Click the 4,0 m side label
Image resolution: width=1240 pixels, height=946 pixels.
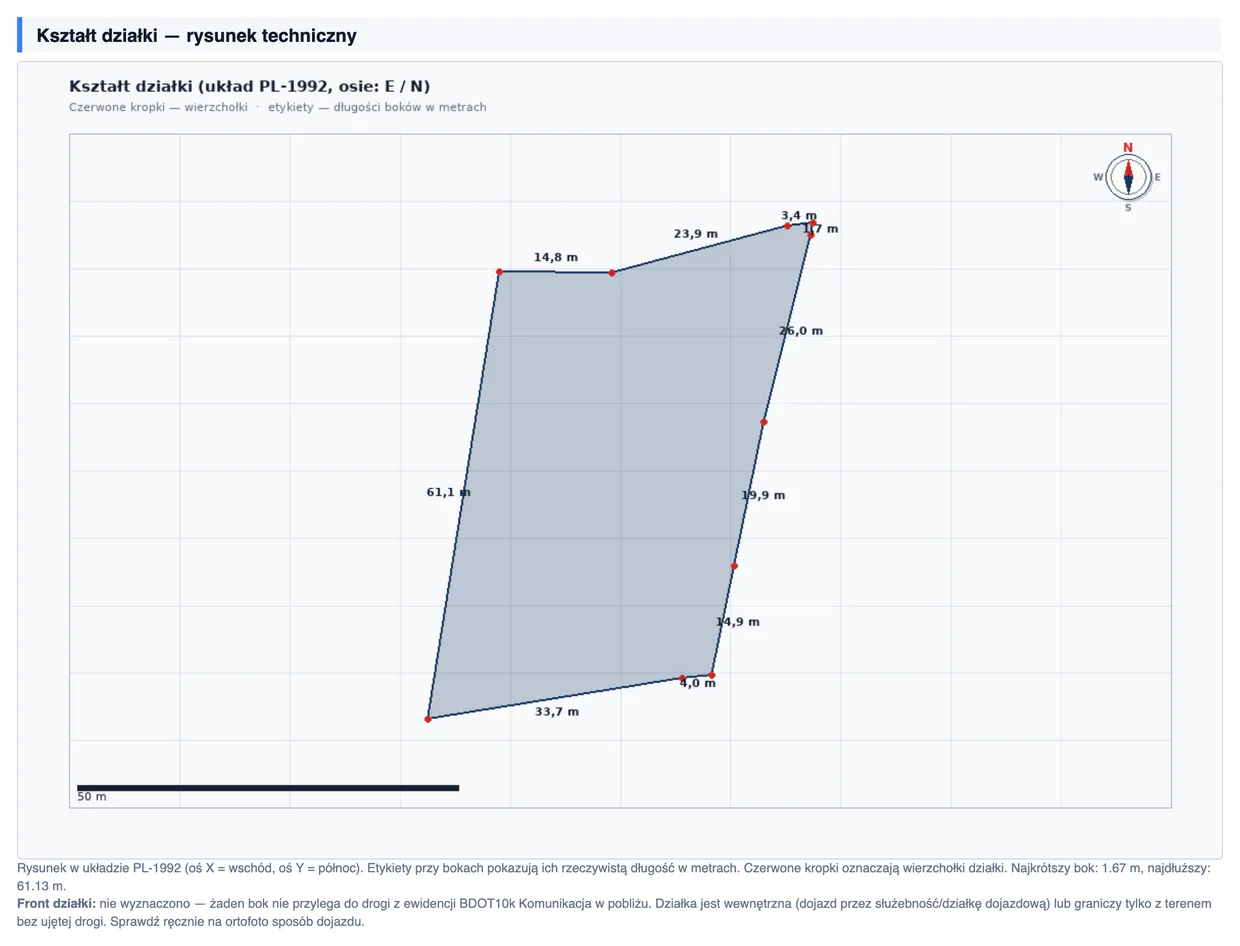point(697,685)
